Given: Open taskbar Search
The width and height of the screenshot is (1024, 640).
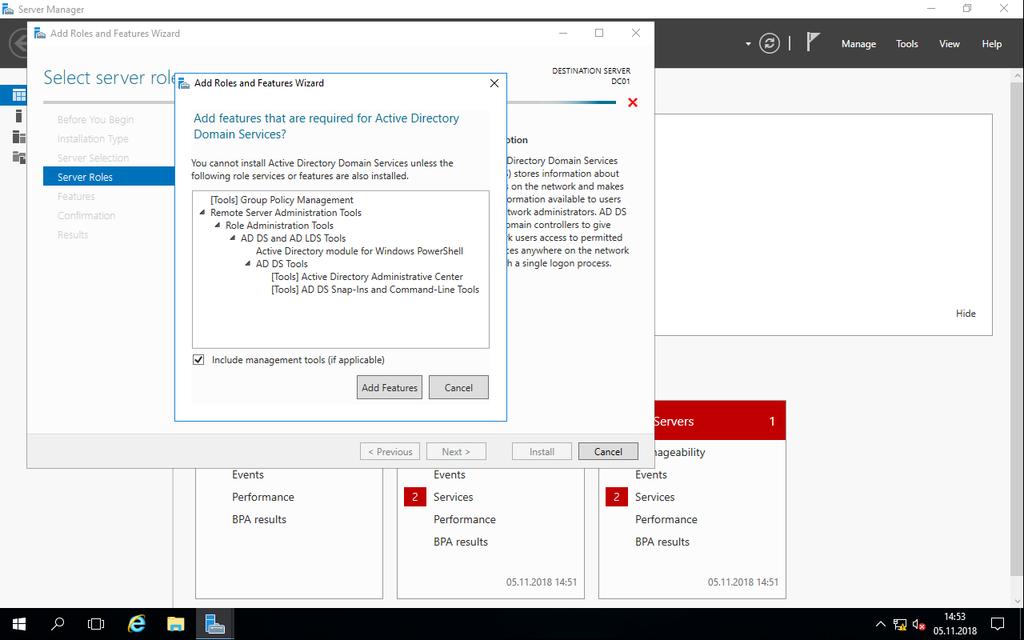Looking at the screenshot, I should coord(57,624).
